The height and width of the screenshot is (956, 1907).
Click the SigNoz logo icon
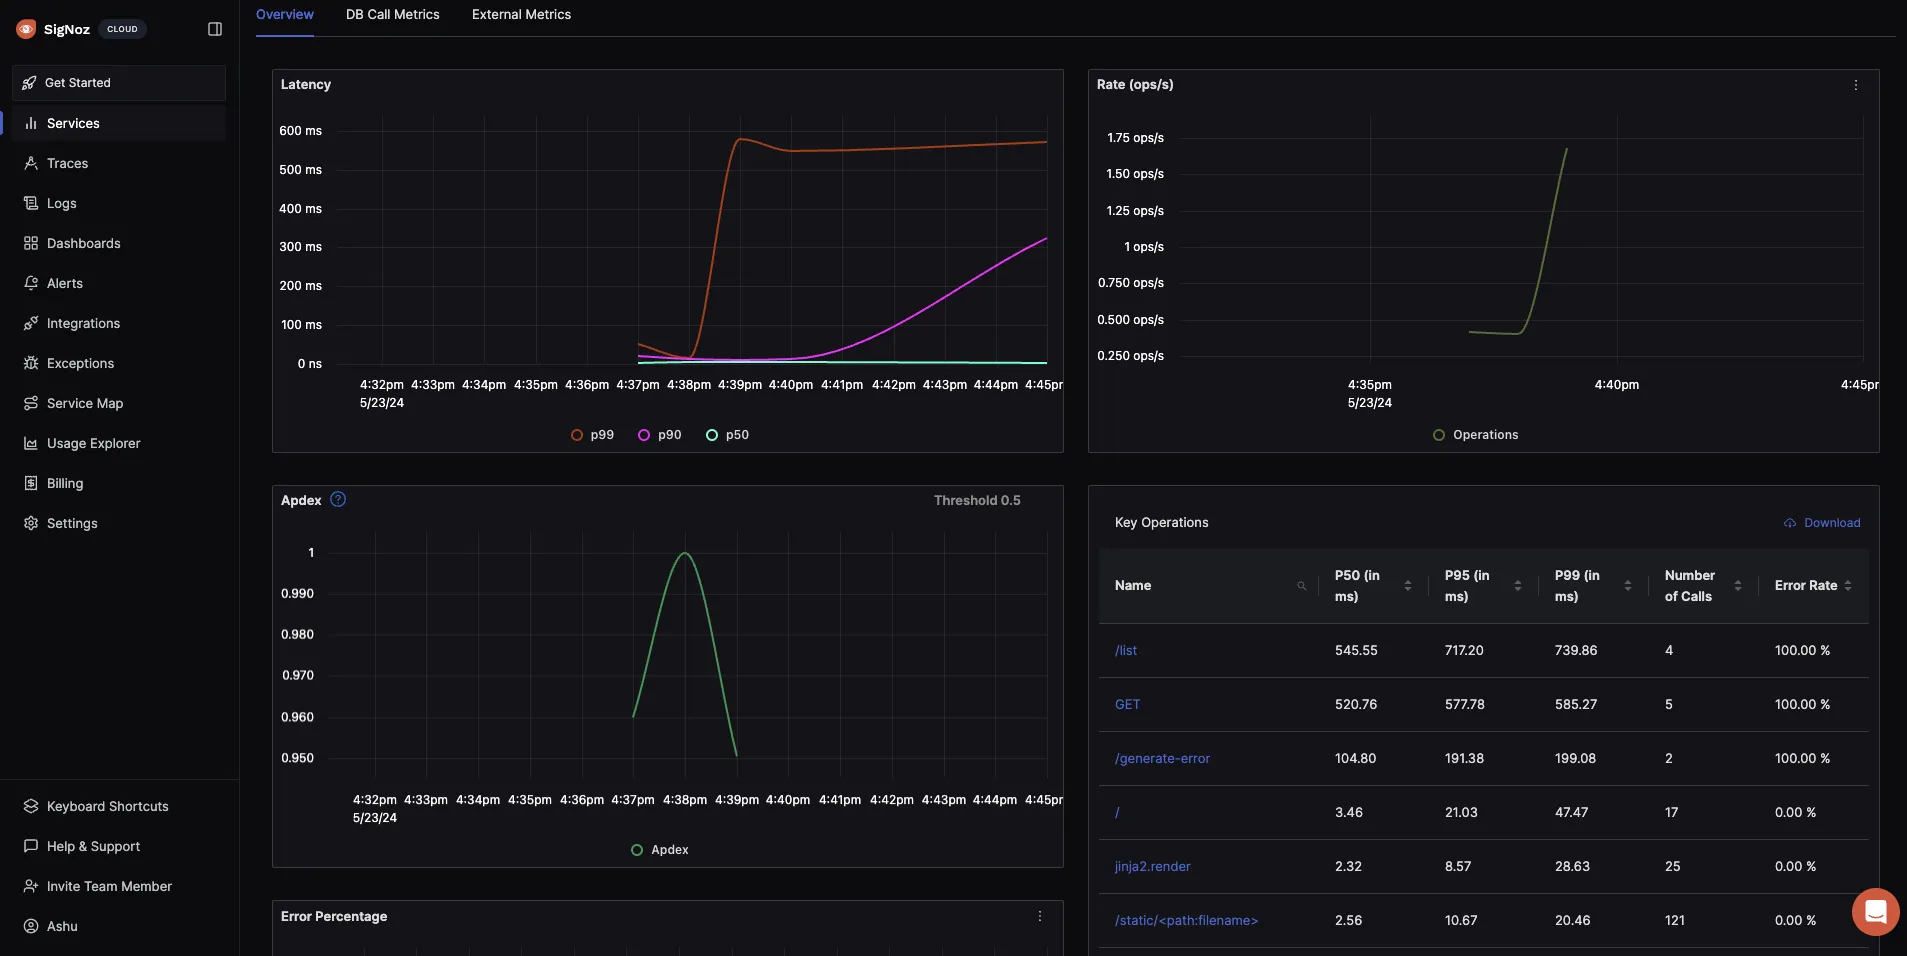[x=26, y=29]
